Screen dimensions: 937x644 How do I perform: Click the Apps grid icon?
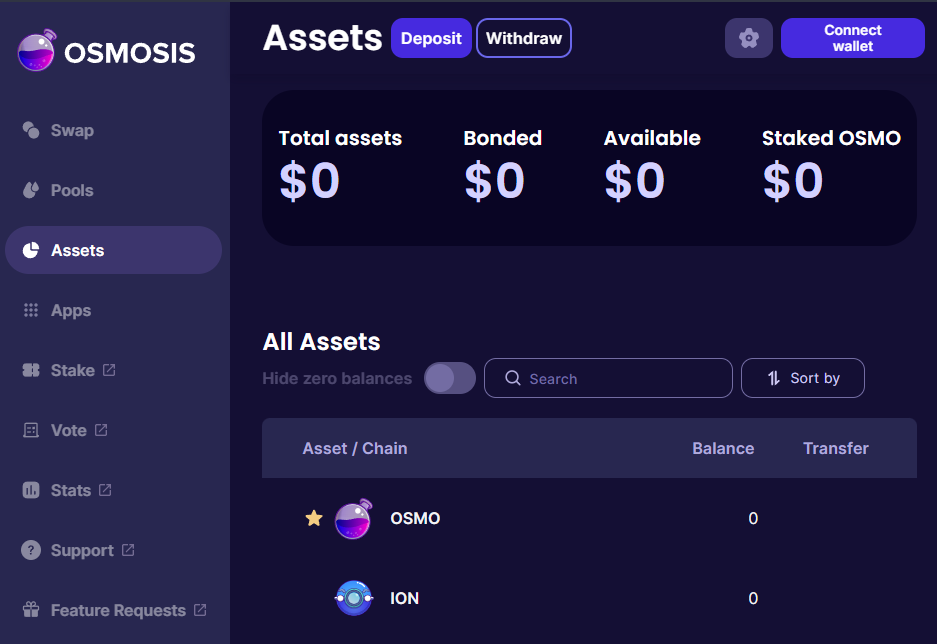31,310
